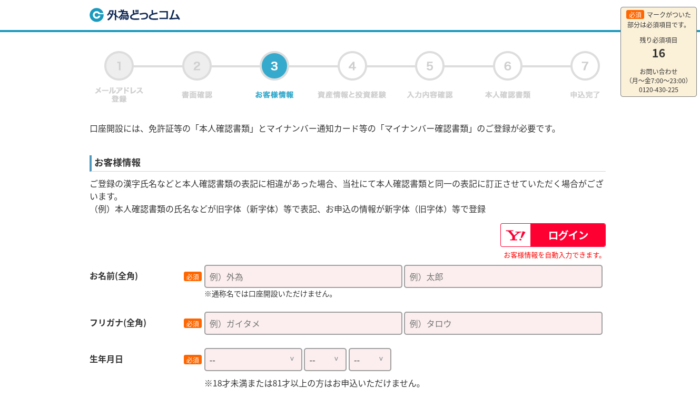The height and width of the screenshot is (398, 700).
Task: Click the お客様情報 section heading
Action: point(117,162)
